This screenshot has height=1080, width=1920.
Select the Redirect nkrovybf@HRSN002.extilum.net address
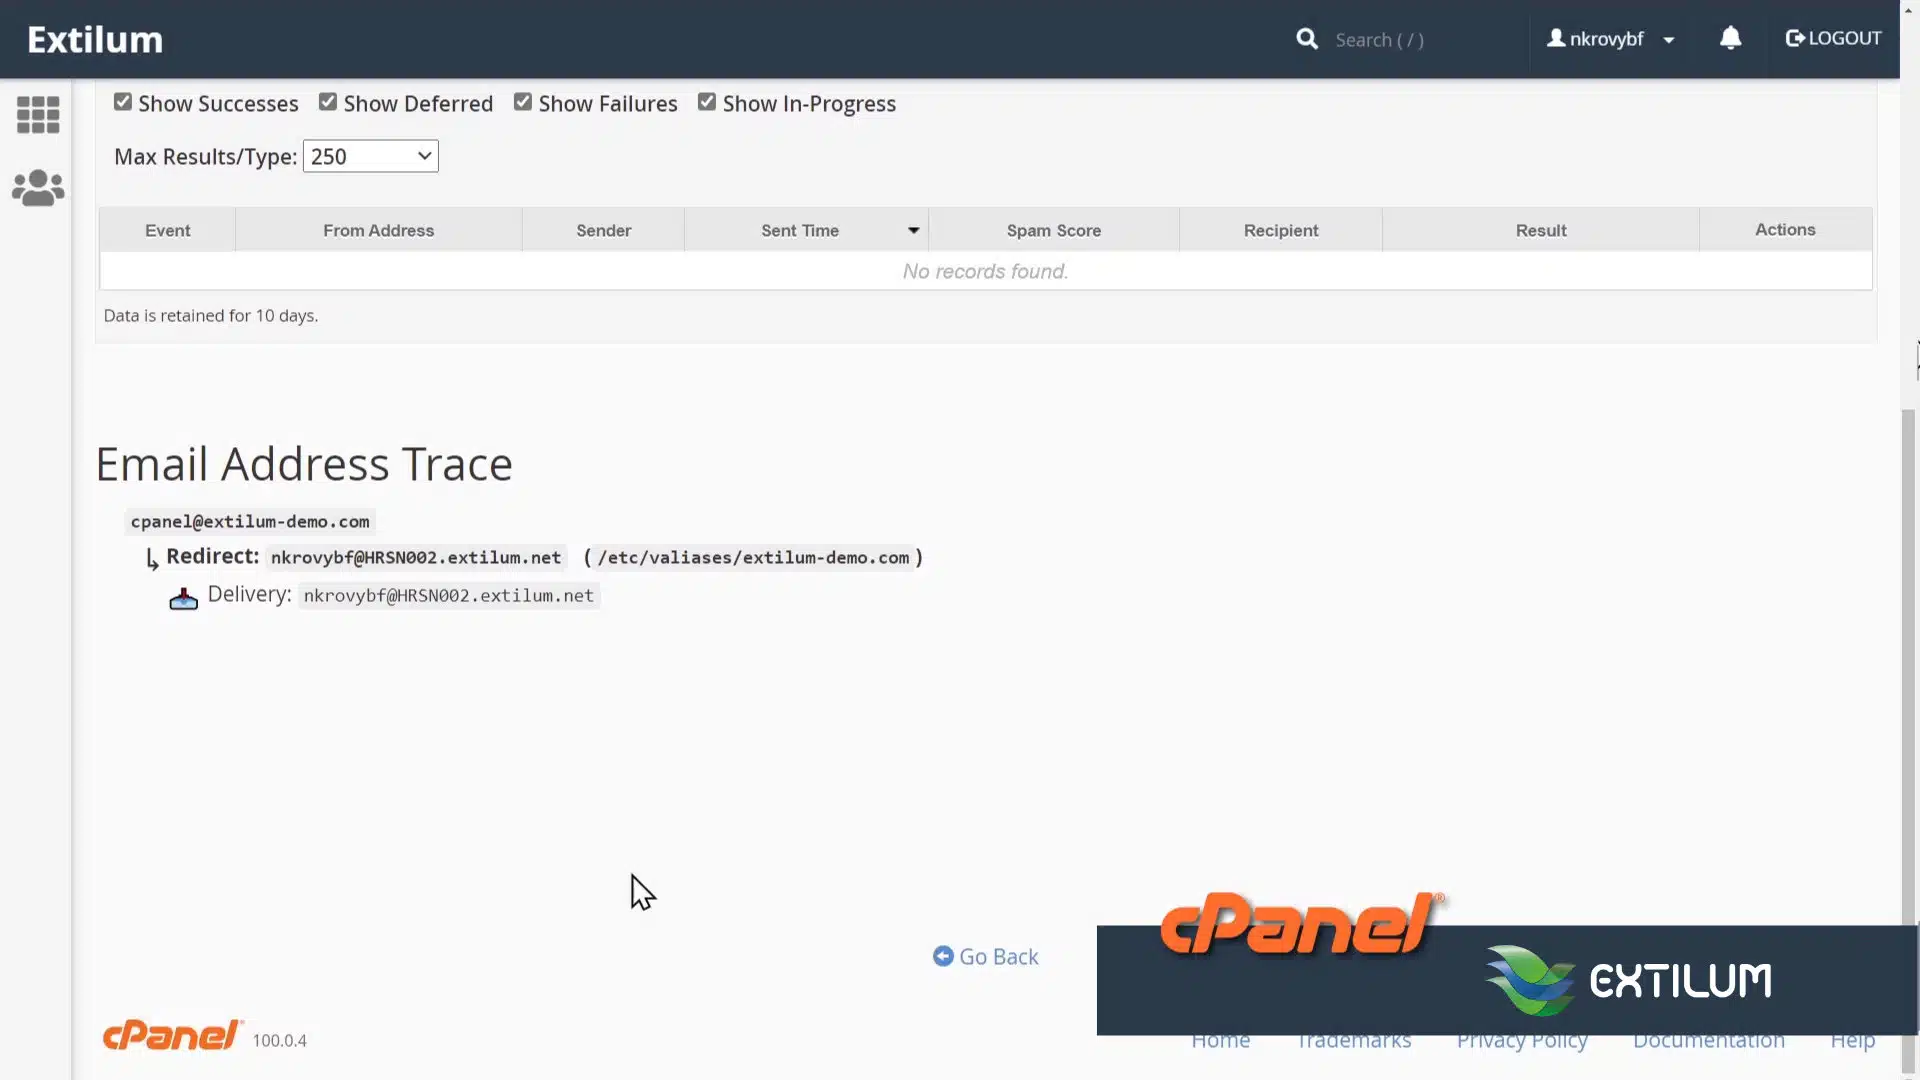click(x=416, y=558)
